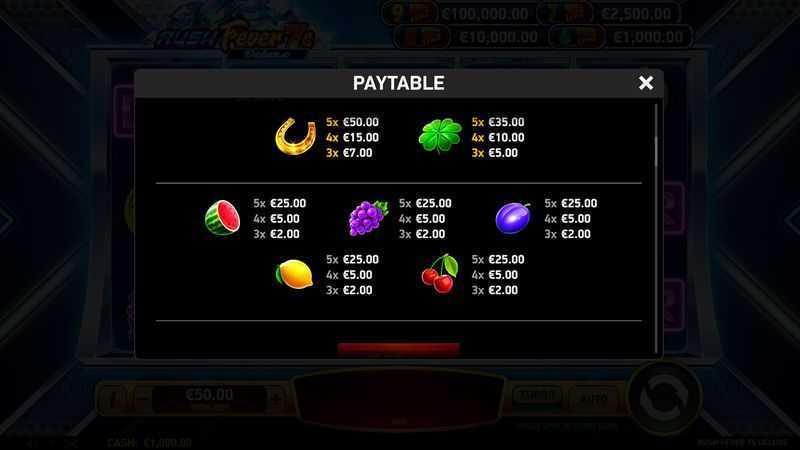This screenshot has height=450, width=800.
Task: Select the watermelon slice symbol
Action: pos(222,218)
